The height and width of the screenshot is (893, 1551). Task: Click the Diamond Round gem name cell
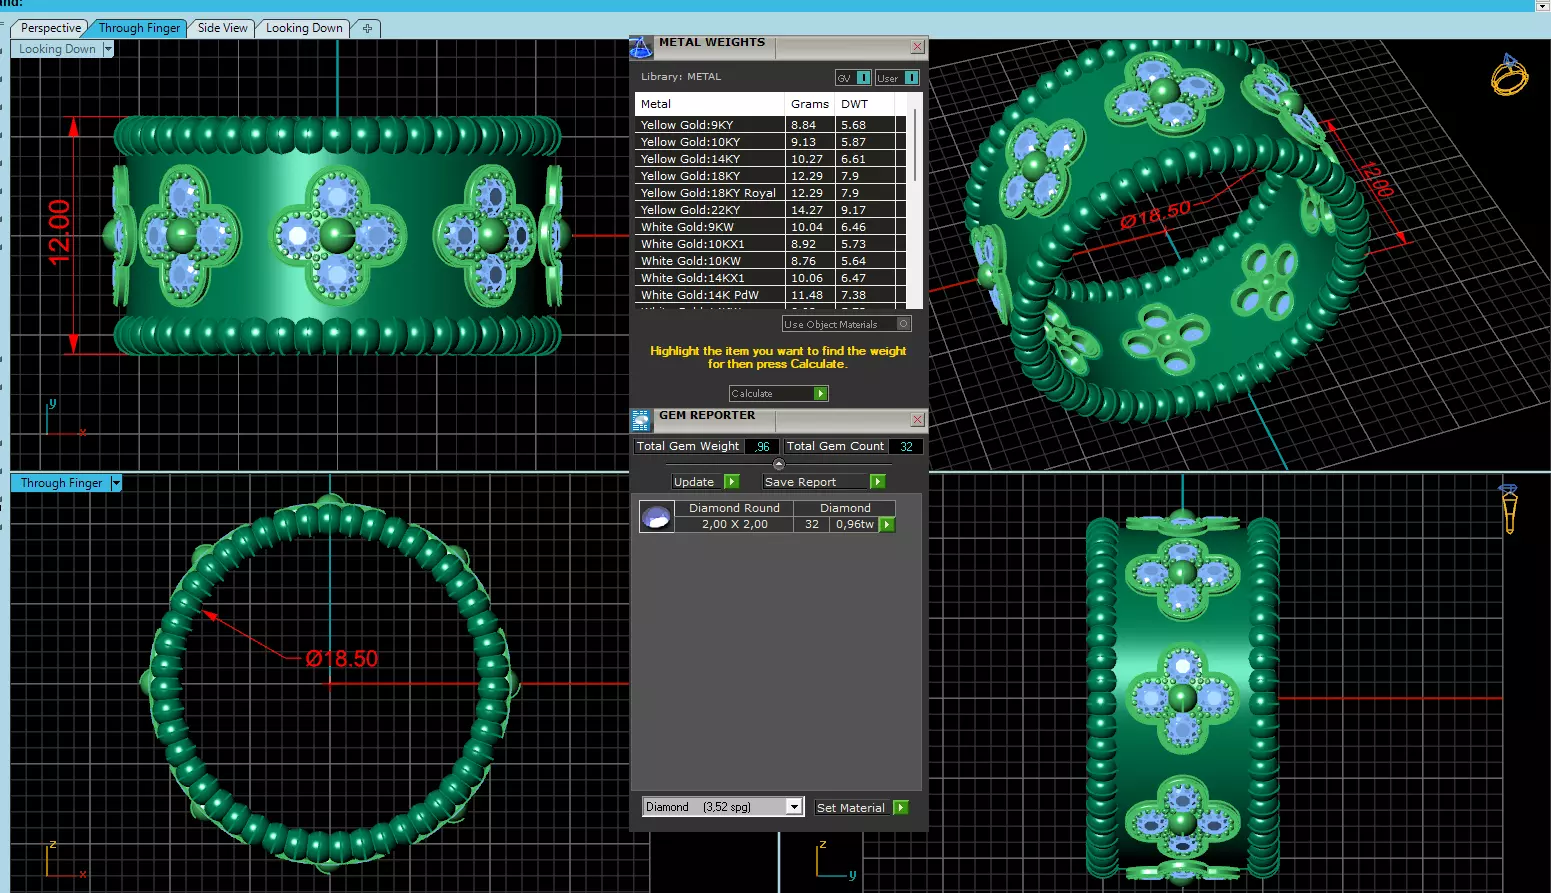tap(734, 508)
